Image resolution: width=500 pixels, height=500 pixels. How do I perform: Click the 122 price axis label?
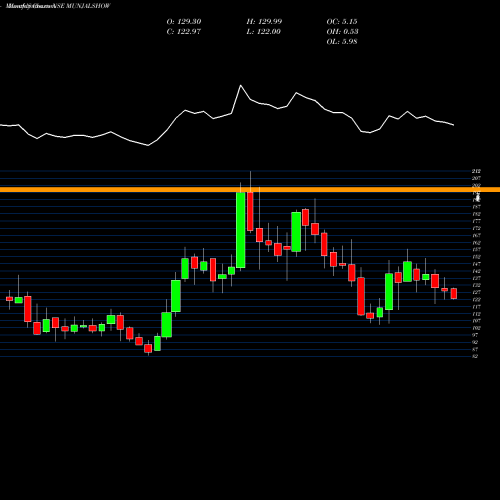point(476,299)
